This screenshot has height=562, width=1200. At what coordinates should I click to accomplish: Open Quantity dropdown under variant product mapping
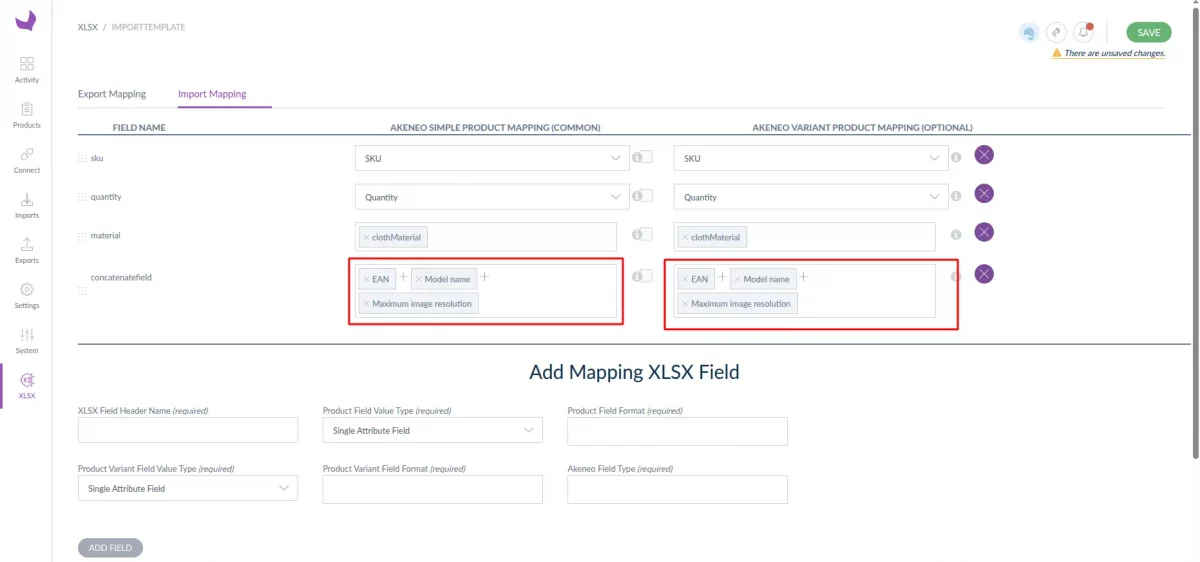coord(811,197)
